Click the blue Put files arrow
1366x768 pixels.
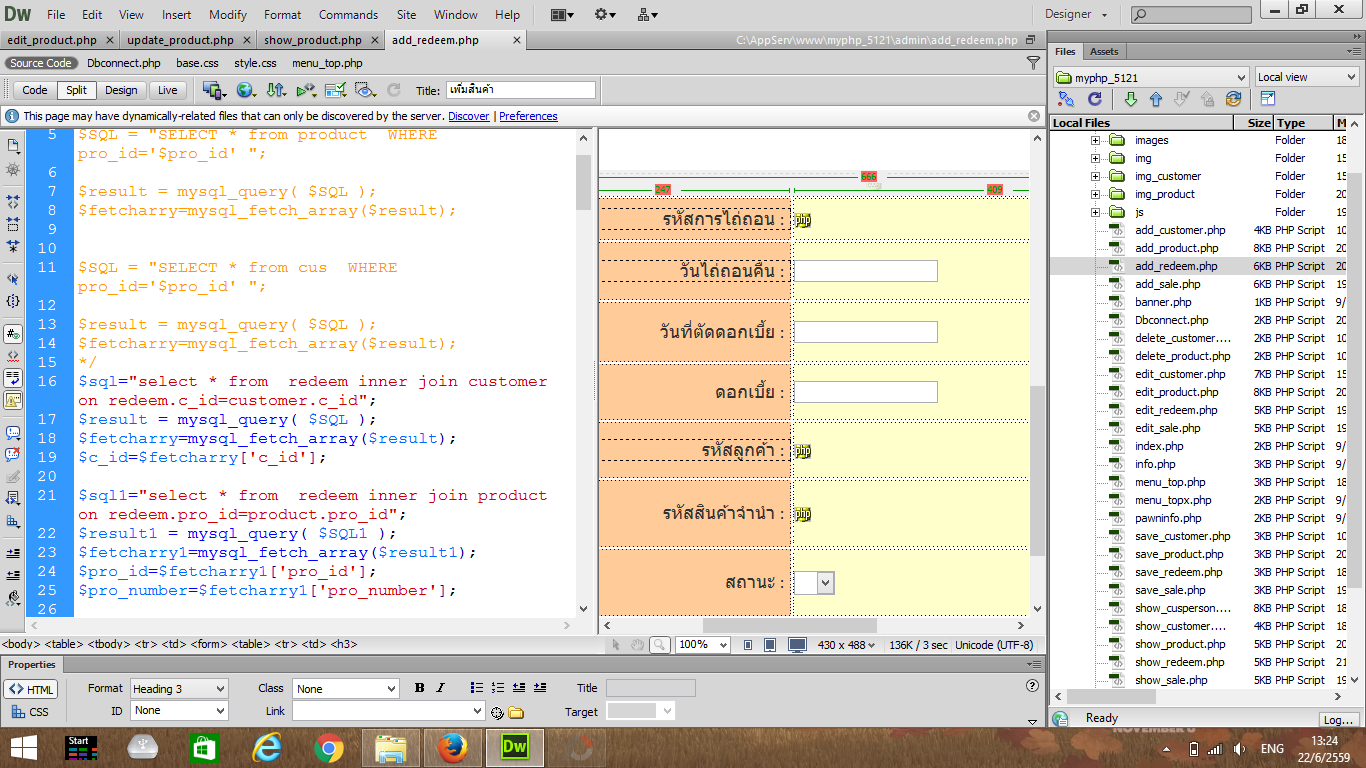click(x=1156, y=99)
